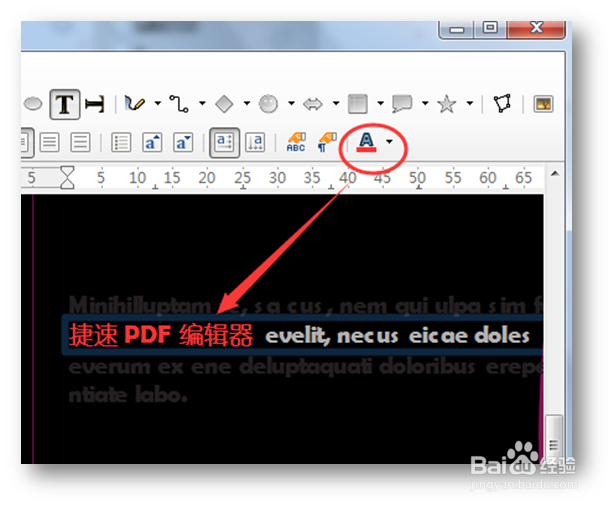
Task: Click text 'evelit, necus eicae doles'
Action: point(397,336)
